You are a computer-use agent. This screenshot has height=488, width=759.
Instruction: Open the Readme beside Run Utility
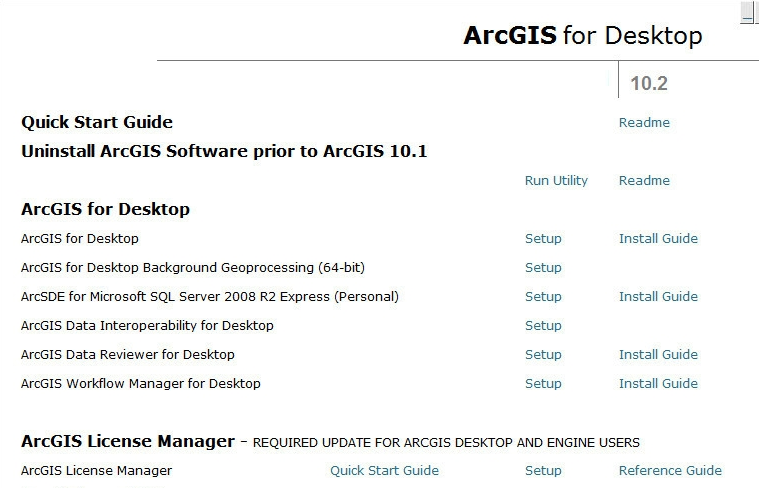tap(644, 181)
